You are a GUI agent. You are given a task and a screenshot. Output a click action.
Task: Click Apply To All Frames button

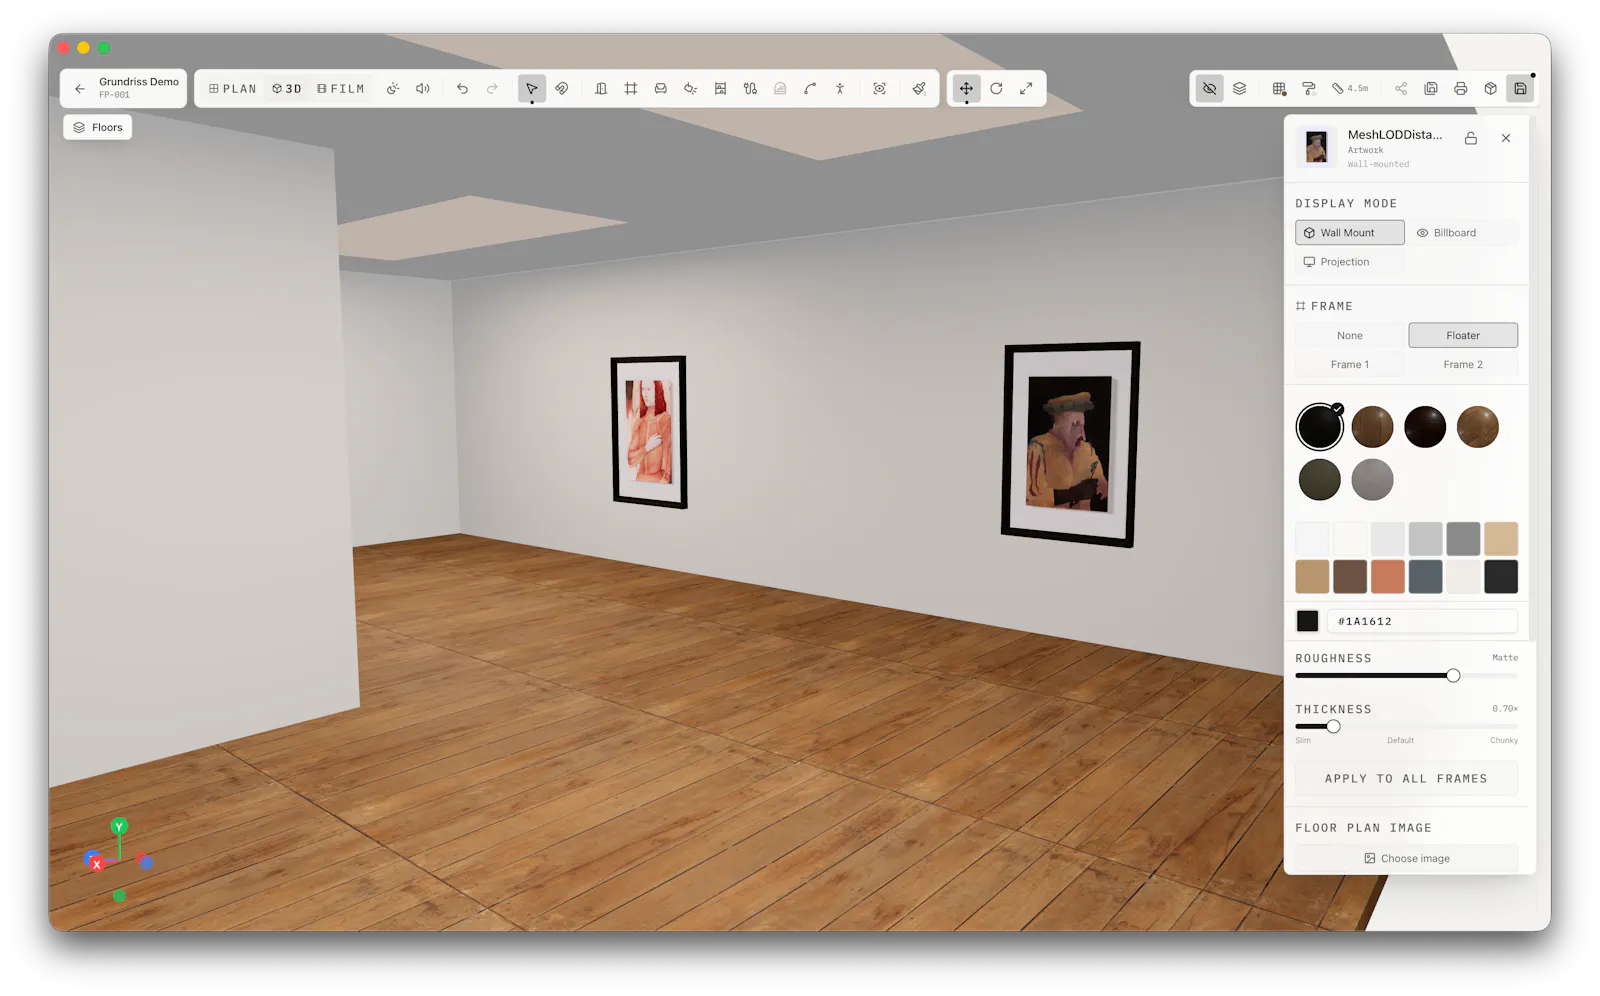[1407, 779]
